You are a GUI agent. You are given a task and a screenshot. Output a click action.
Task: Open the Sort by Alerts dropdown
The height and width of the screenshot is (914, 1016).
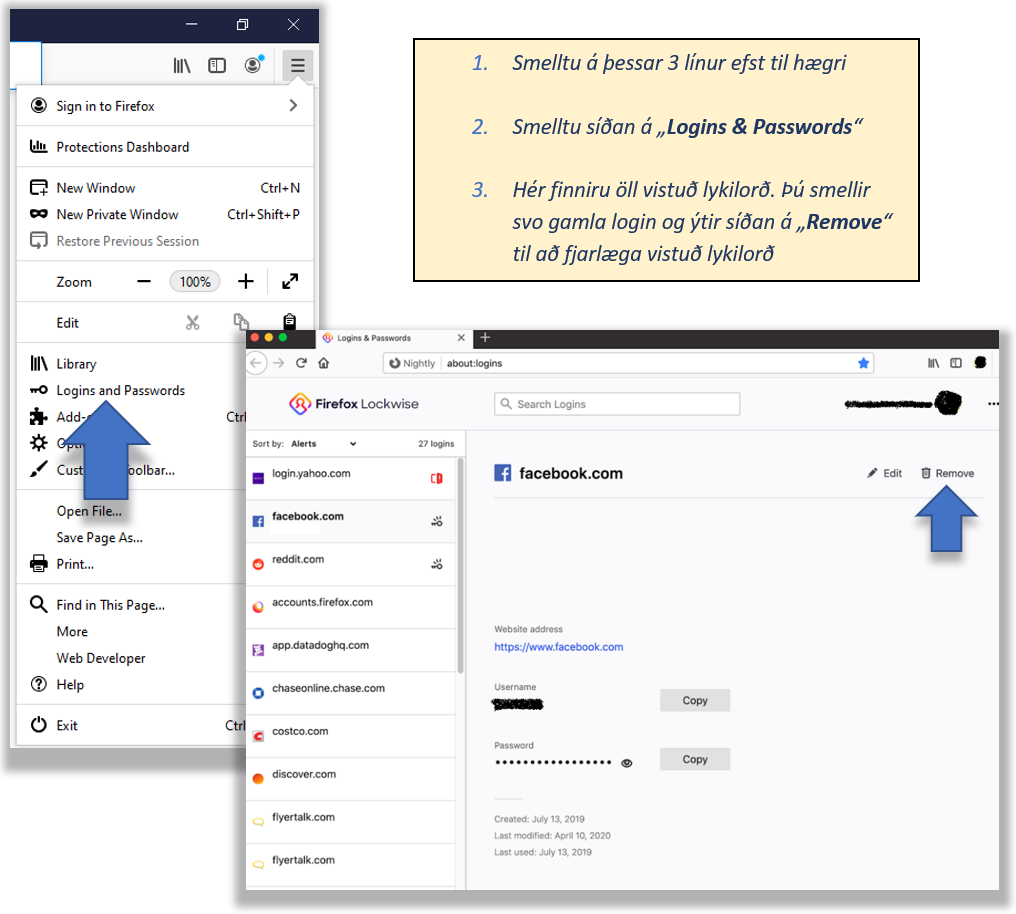tap(323, 443)
